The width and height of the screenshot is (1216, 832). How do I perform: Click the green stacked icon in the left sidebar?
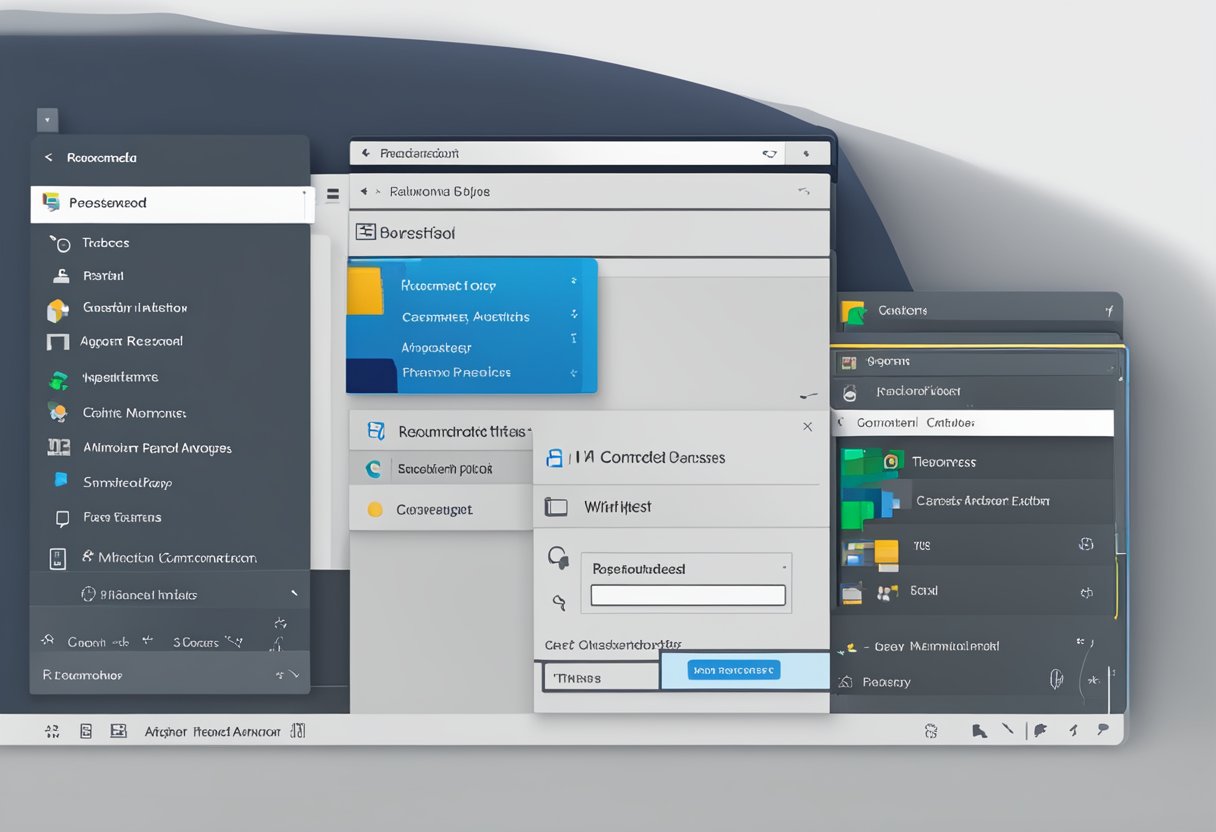59,379
